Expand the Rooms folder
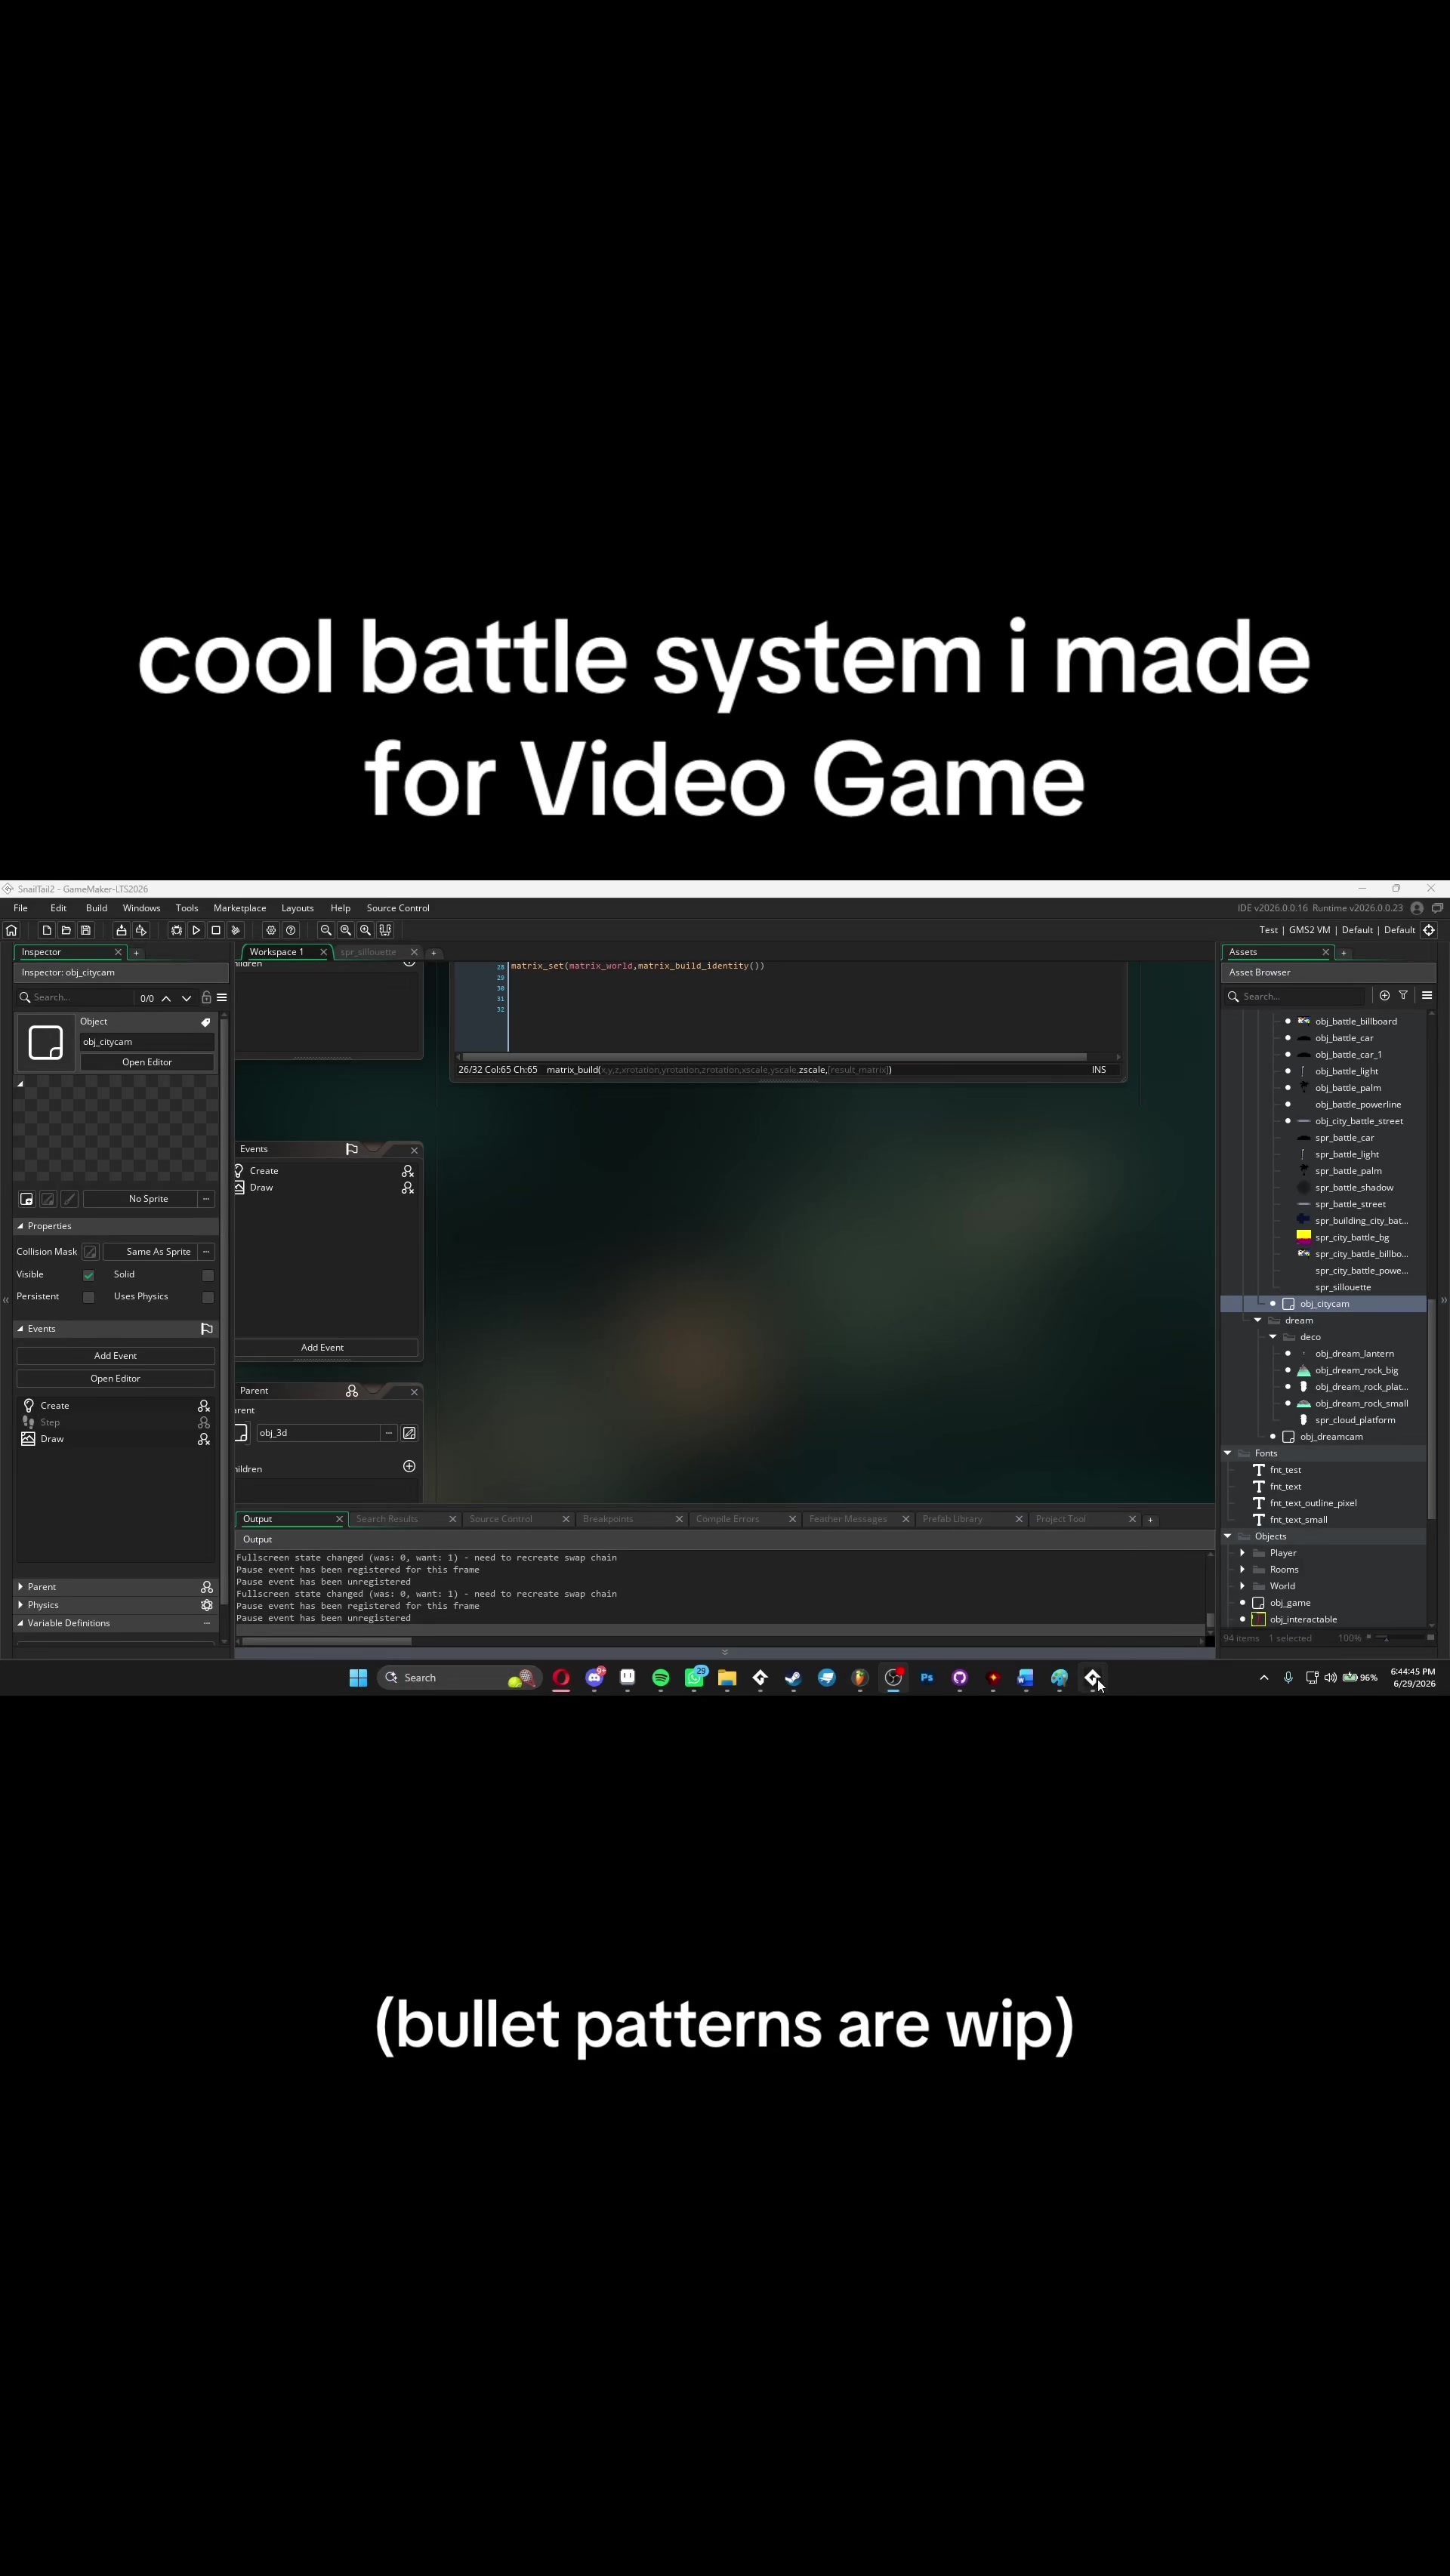Image resolution: width=1450 pixels, height=2576 pixels. tap(1243, 1570)
